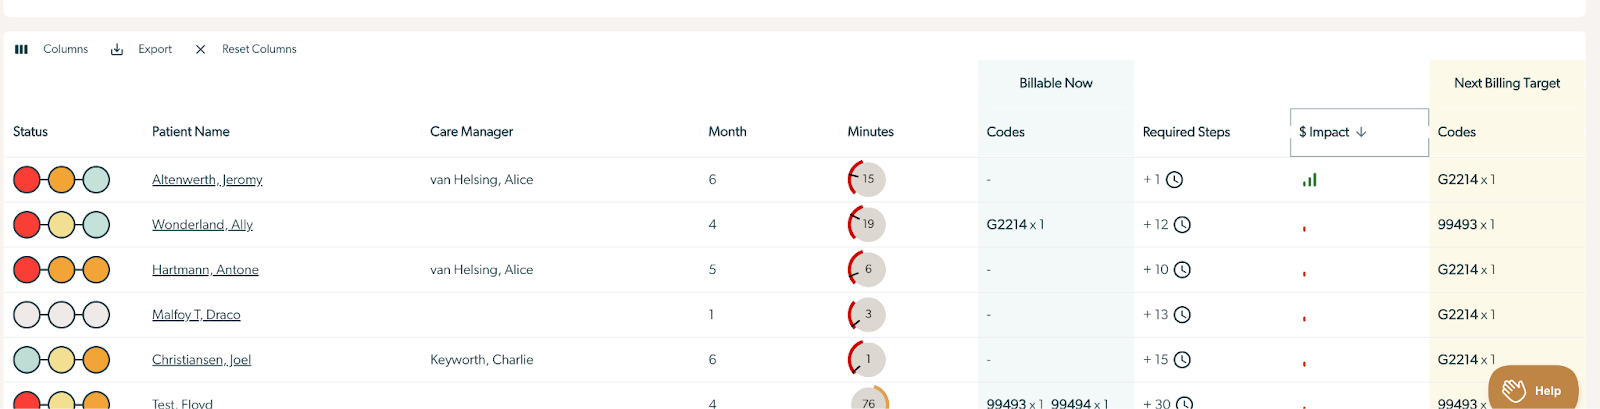Click the teal last status circle for Altenwerth
The width and height of the screenshot is (1600, 409).
[96, 180]
